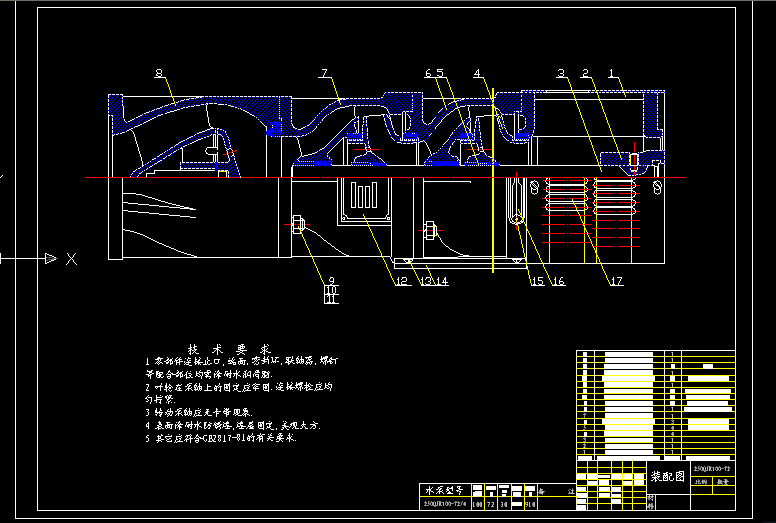Image resolution: width=776 pixels, height=523 pixels.
Task: Click part callout number 8
Action: pos(159,73)
